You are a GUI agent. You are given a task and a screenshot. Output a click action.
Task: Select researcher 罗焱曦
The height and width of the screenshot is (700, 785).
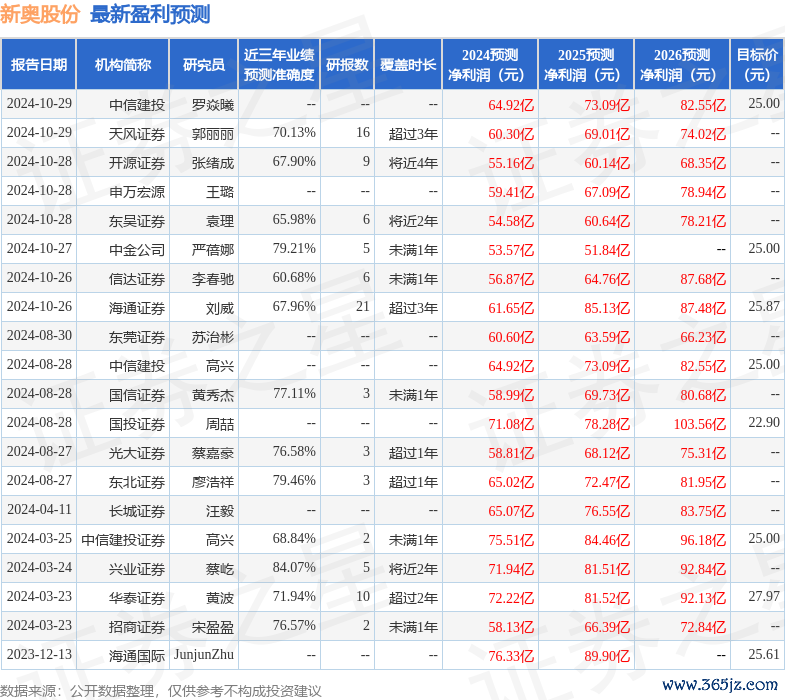[213, 105]
